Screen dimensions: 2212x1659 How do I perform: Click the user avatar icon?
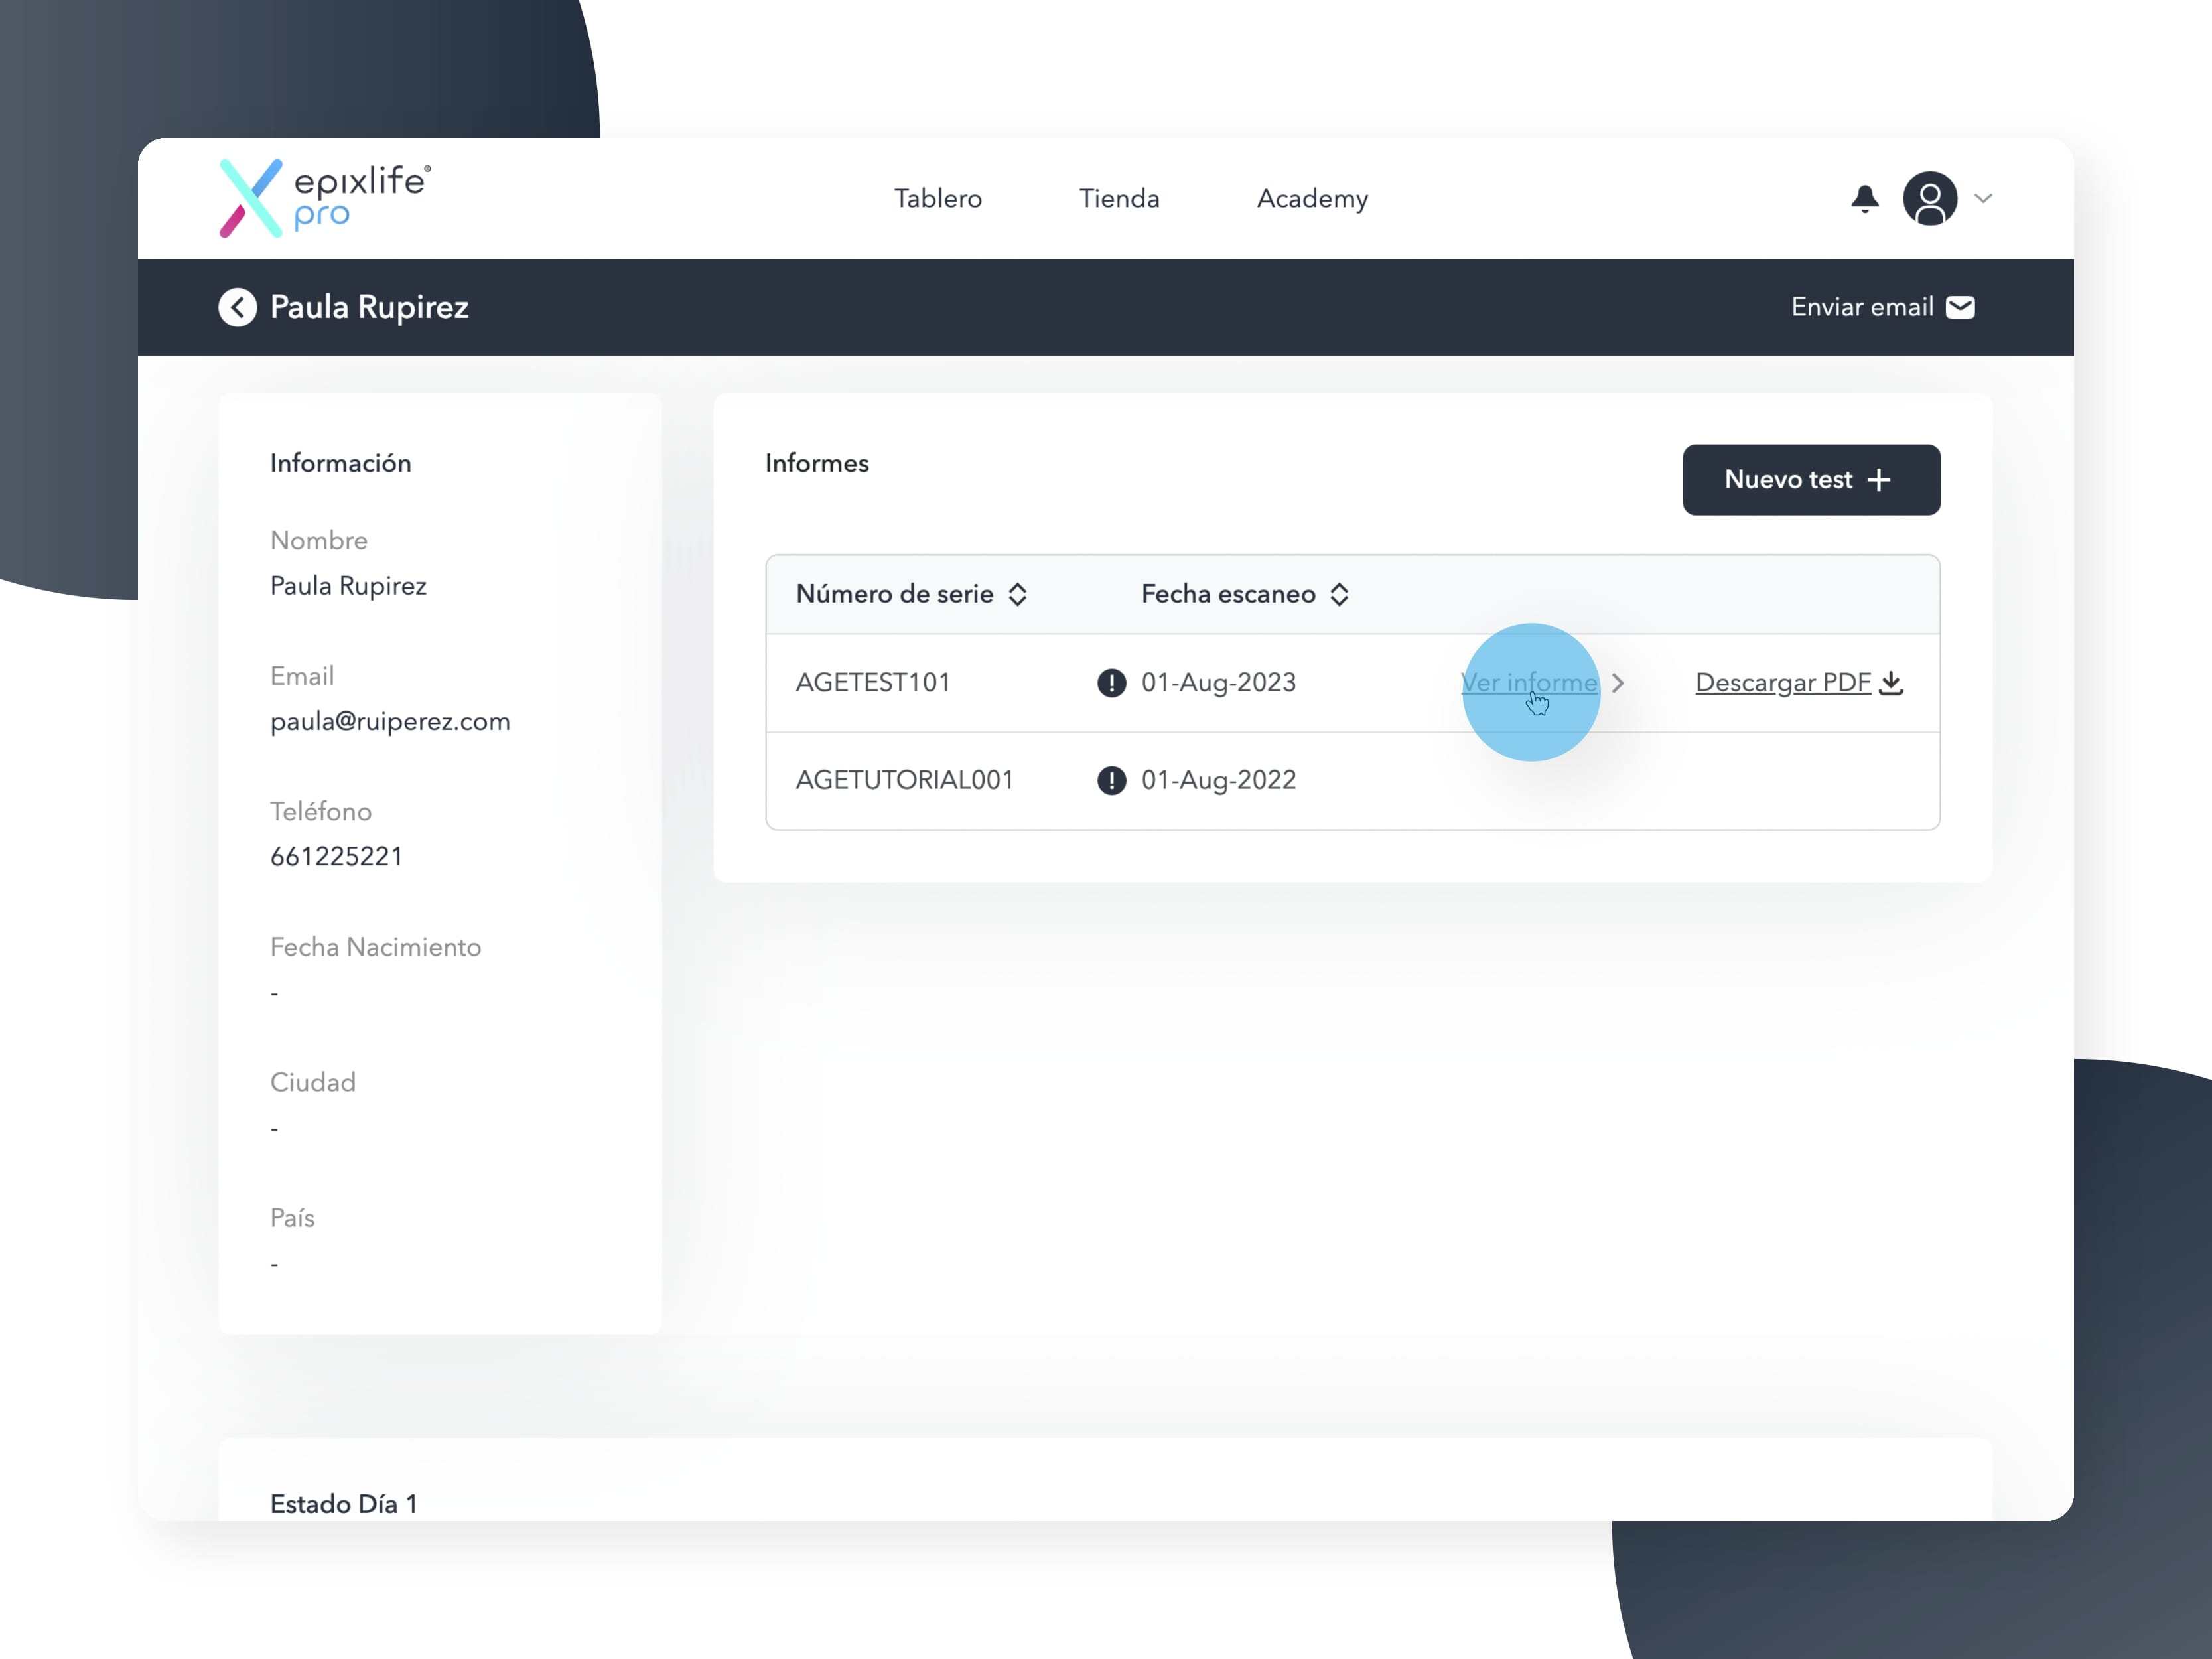coord(1929,198)
